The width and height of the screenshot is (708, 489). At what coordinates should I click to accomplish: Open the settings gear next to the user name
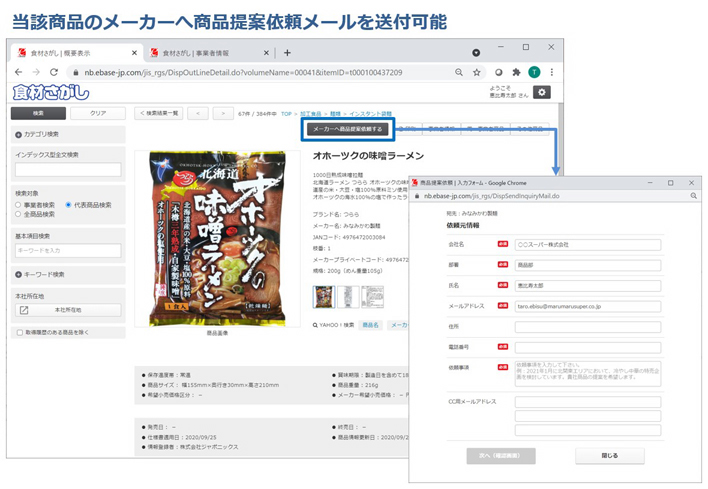(542, 92)
